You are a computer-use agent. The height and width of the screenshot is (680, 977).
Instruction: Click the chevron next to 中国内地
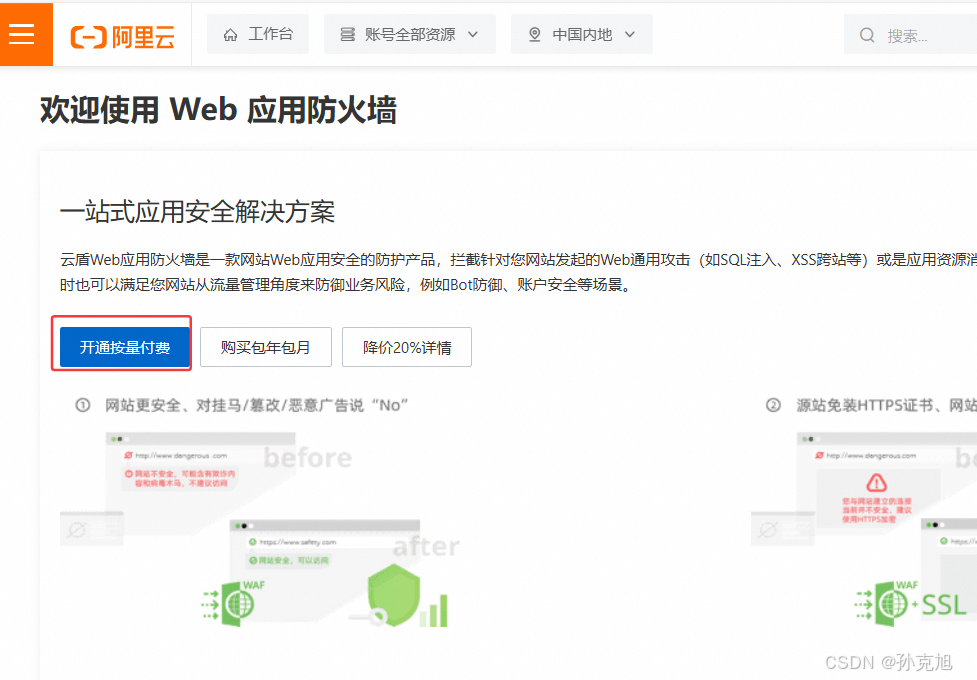(630, 35)
